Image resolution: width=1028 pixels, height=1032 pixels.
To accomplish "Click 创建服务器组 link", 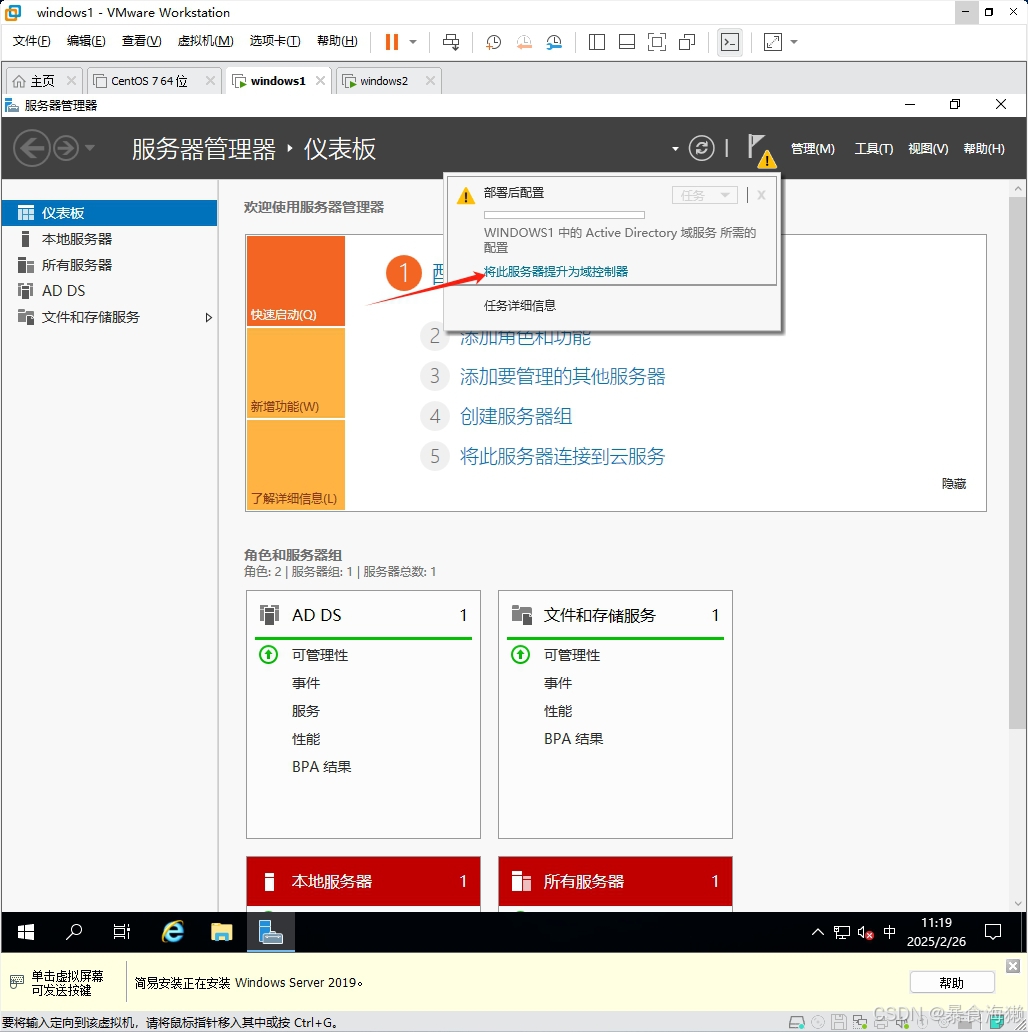I will coord(516,416).
